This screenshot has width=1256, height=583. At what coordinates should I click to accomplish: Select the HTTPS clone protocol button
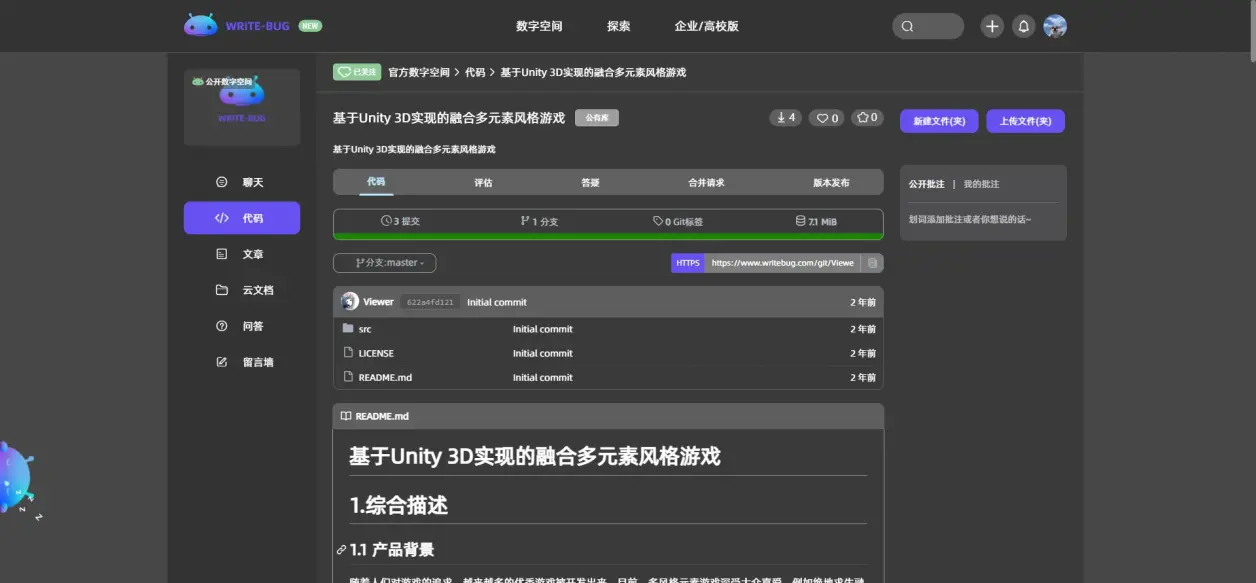coord(688,263)
